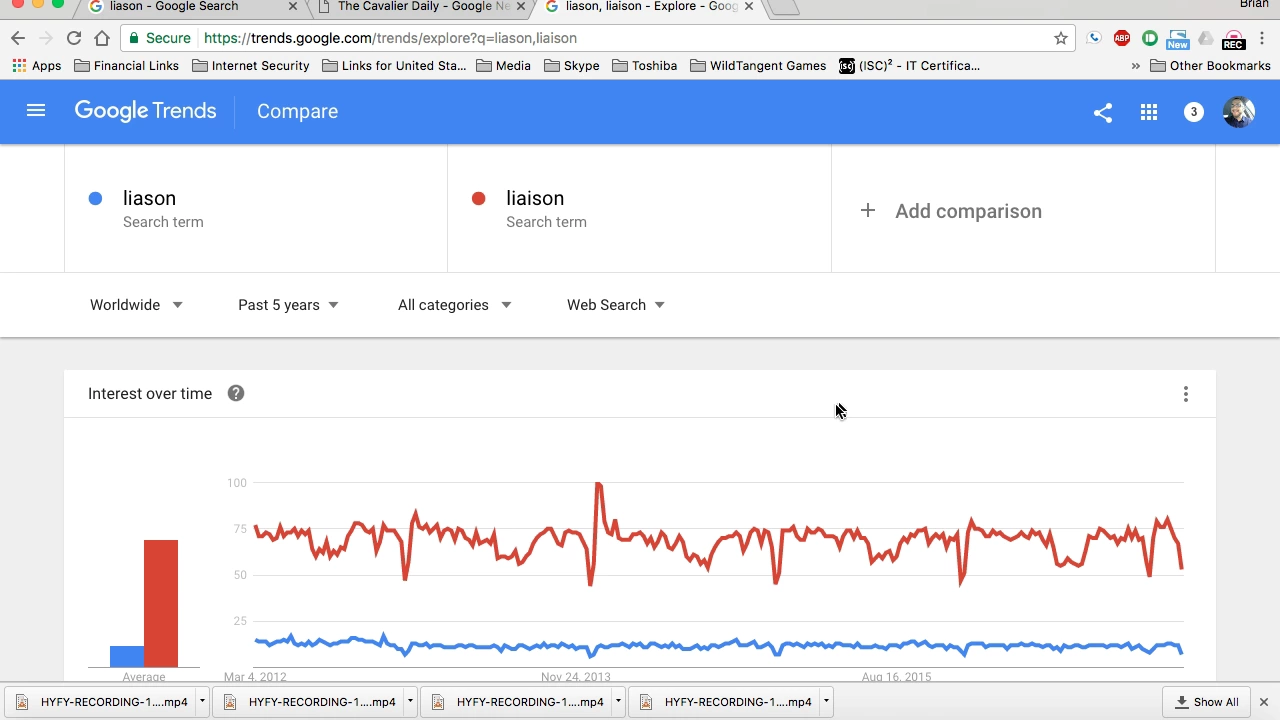Edit the liason search term
This screenshot has height=720, width=1280.
[149, 198]
